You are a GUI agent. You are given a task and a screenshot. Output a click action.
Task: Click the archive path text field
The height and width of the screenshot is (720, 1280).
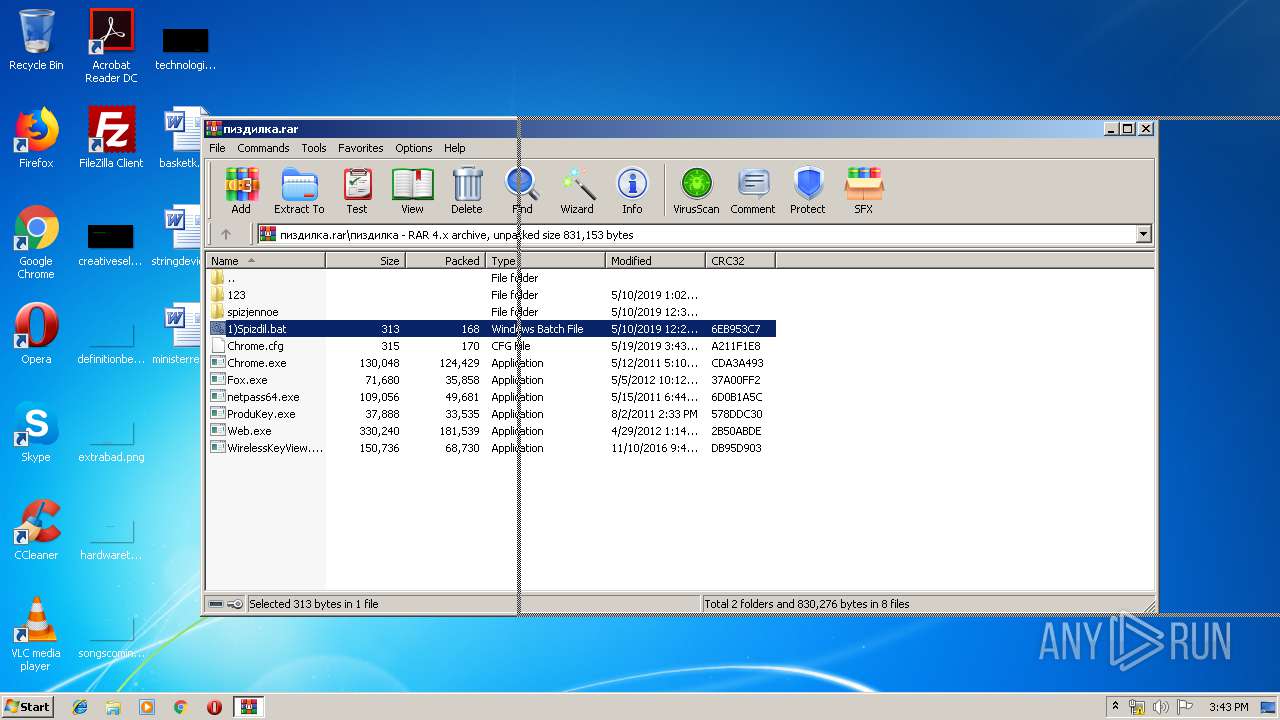695,235
